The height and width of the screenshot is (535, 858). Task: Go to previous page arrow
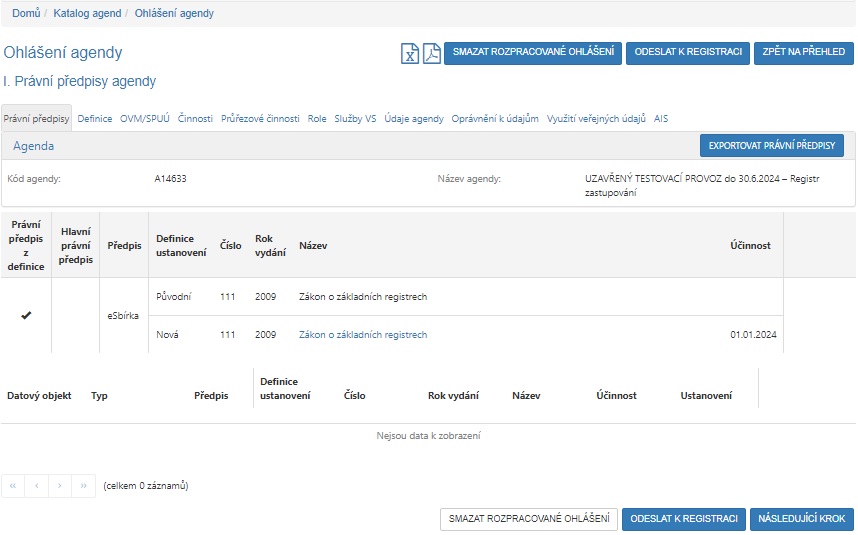point(36,486)
